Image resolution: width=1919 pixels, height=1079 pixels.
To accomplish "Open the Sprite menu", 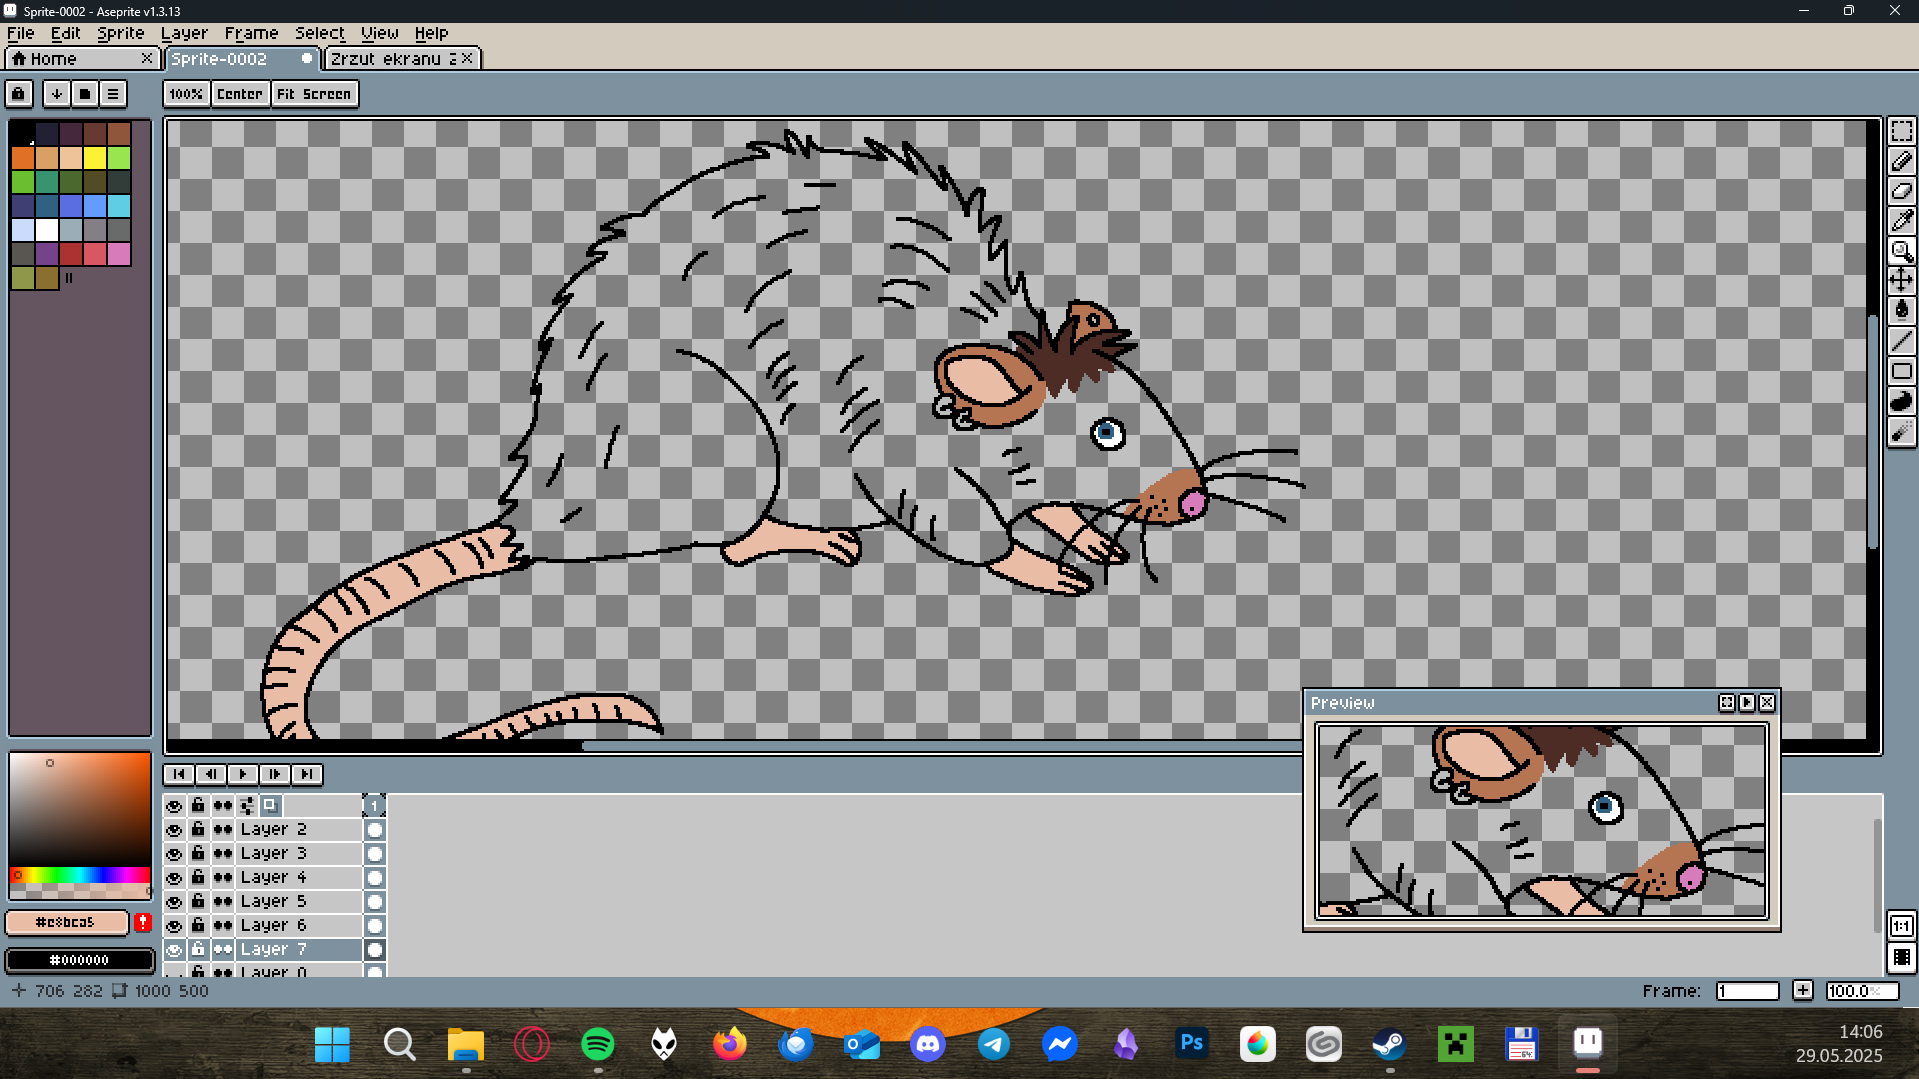I will pyautogui.click(x=120, y=33).
